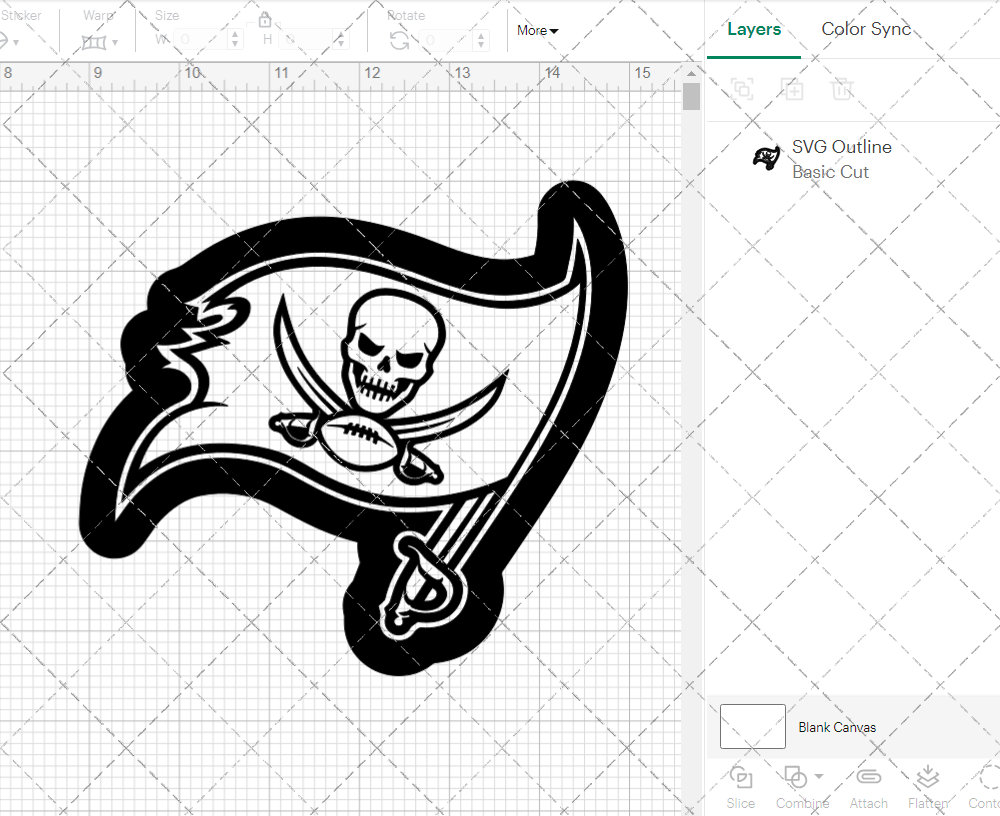Click the canvas vertical scrollbar thumb

(691, 97)
